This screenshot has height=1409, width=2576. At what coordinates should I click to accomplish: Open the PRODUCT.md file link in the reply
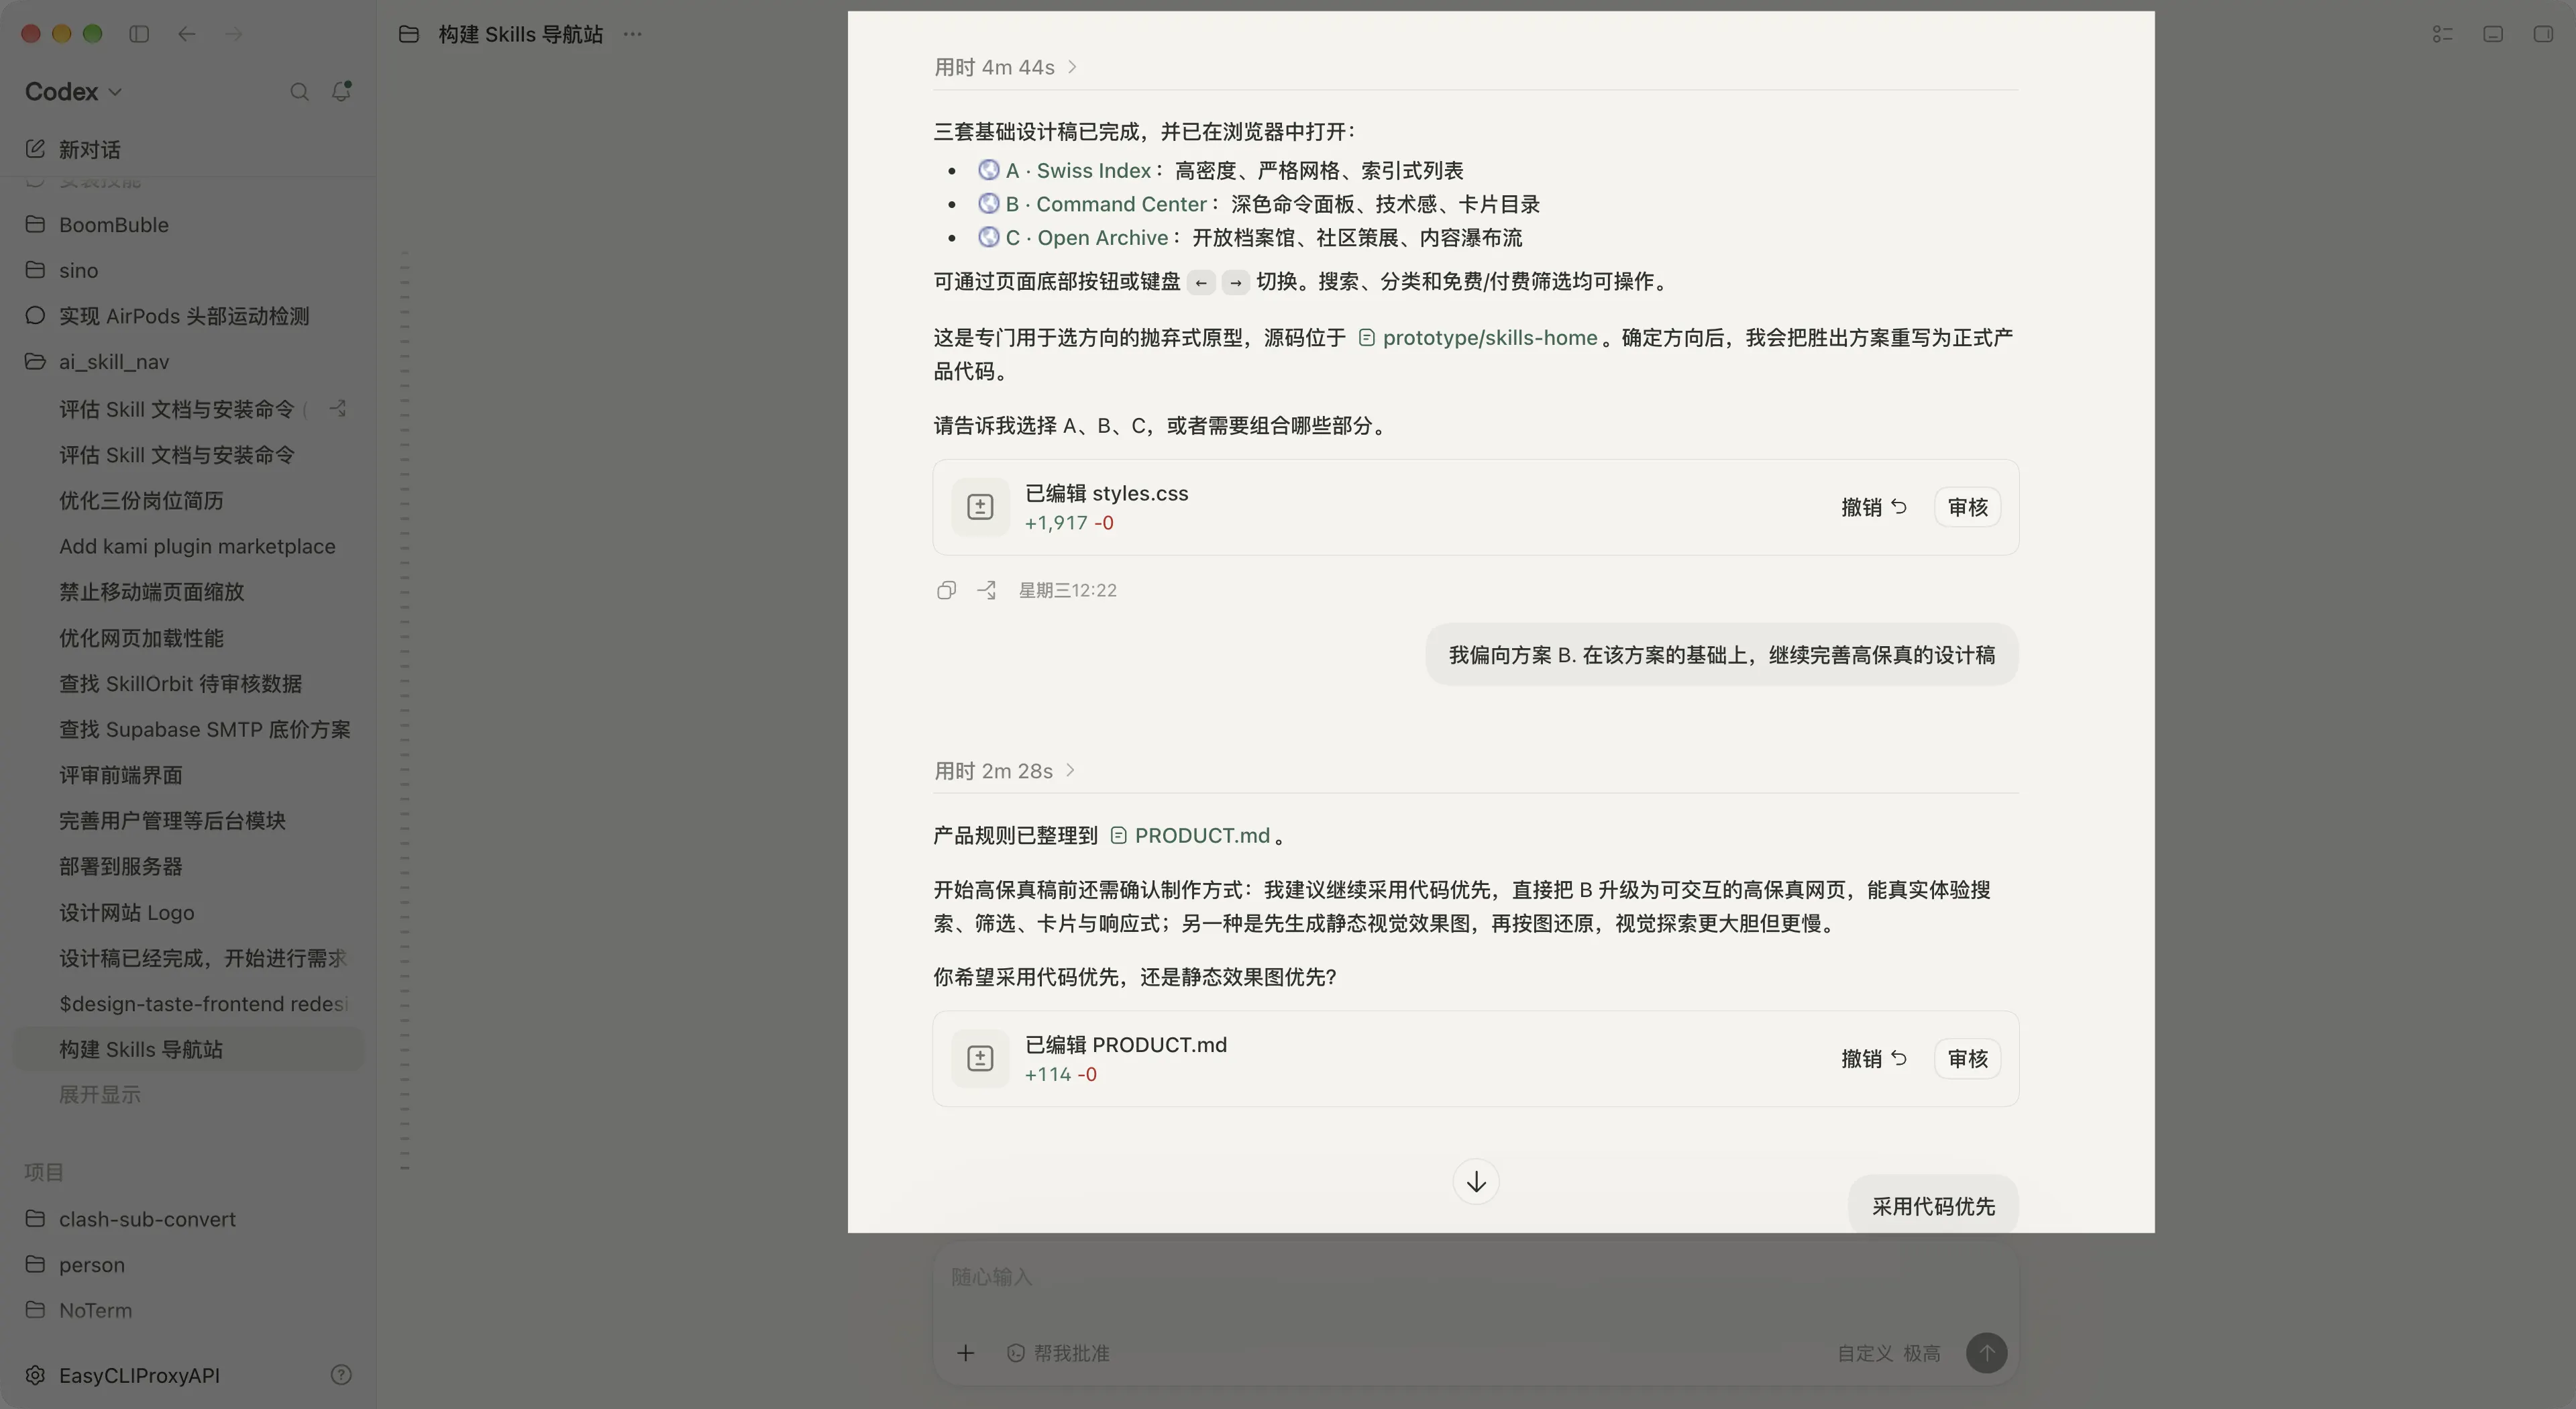coord(1190,835)
